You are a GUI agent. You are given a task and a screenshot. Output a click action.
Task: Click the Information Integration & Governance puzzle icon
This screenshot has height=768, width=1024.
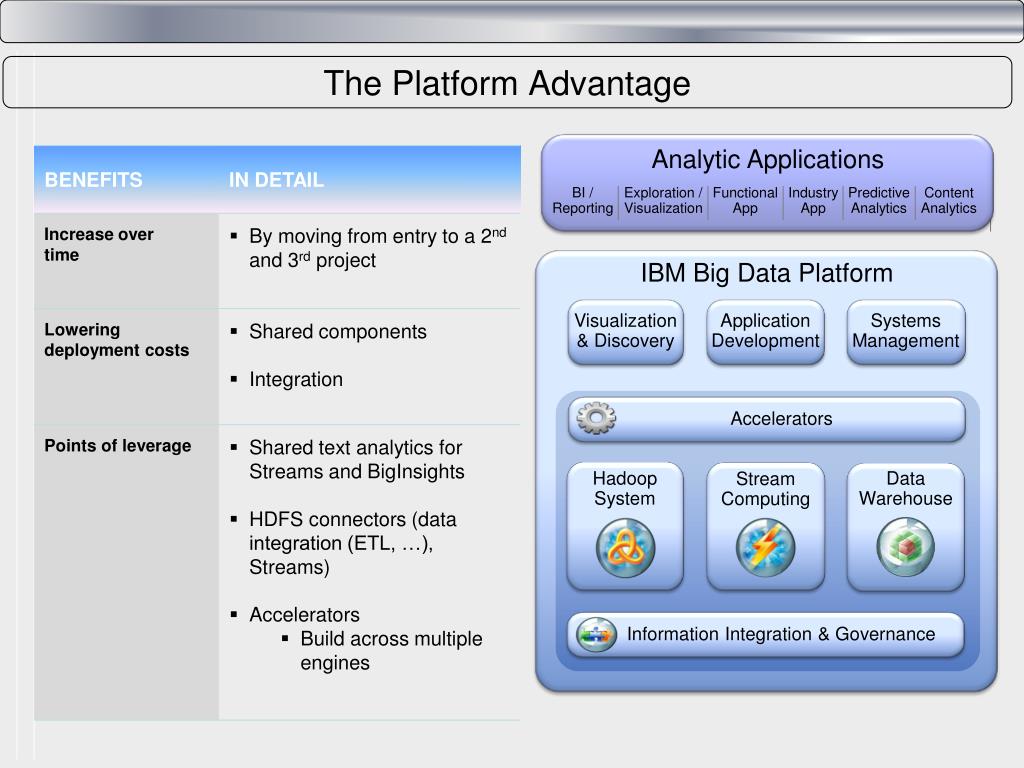pos(596,634)
